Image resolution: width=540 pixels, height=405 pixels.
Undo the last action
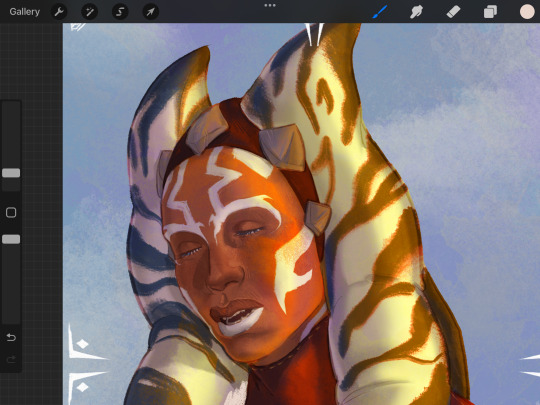pyautogui.click(x=11, y=337)
